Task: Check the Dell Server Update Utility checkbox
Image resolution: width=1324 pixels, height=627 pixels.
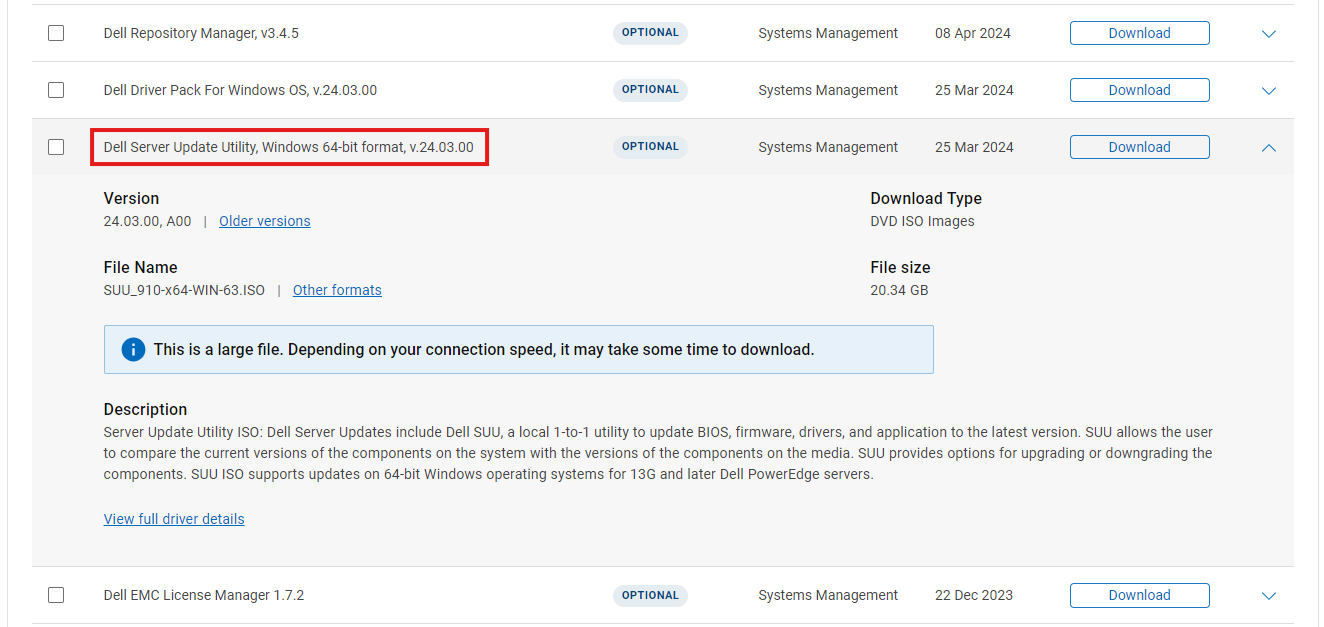Action: (x=56, y=146)
